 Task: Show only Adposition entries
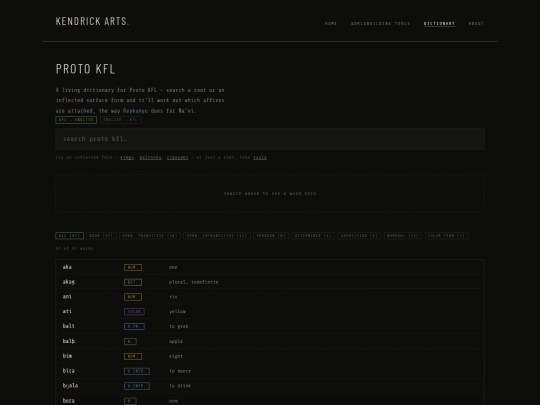[359, 236]
